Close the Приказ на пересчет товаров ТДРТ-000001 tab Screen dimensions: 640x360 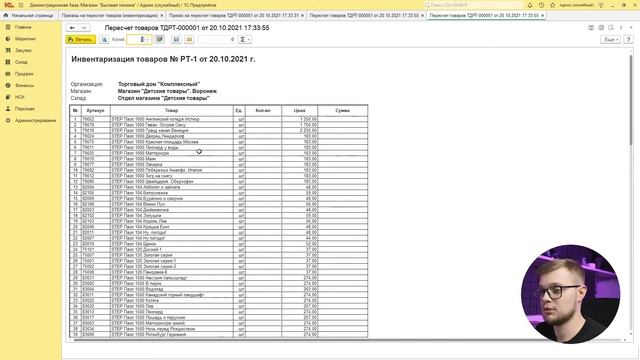(x=302, y=16)
